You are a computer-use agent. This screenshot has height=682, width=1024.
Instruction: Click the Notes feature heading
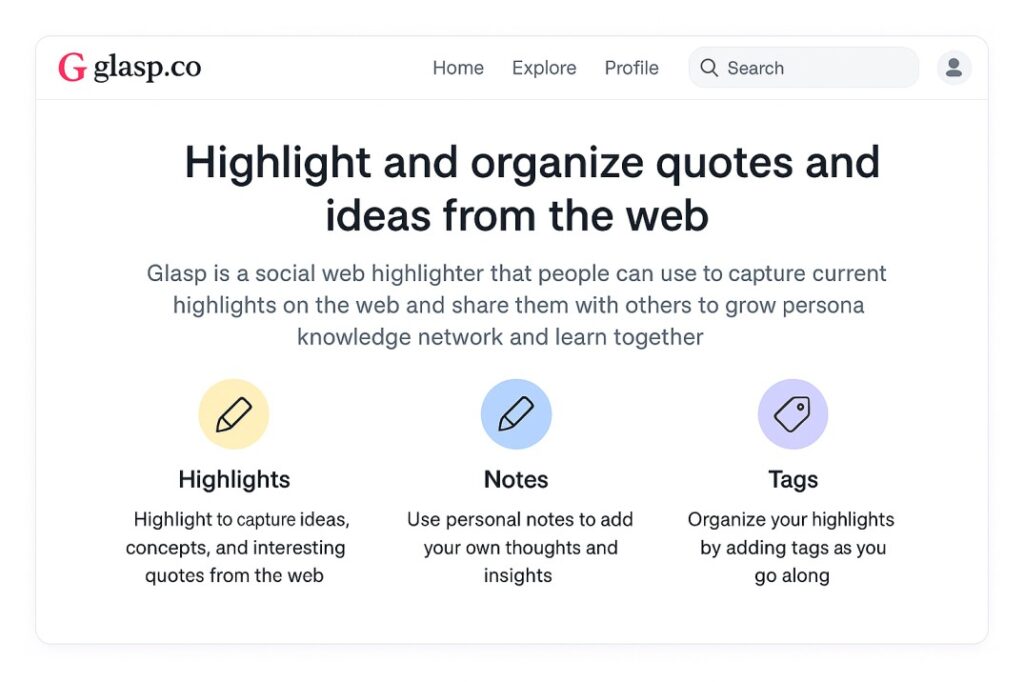[516, 479]
